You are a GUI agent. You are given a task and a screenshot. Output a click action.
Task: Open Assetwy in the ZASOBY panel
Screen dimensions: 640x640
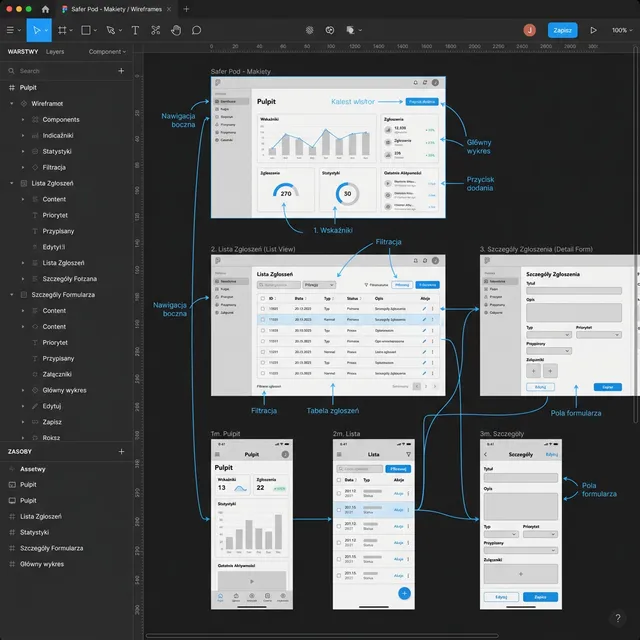coord(33,469)
